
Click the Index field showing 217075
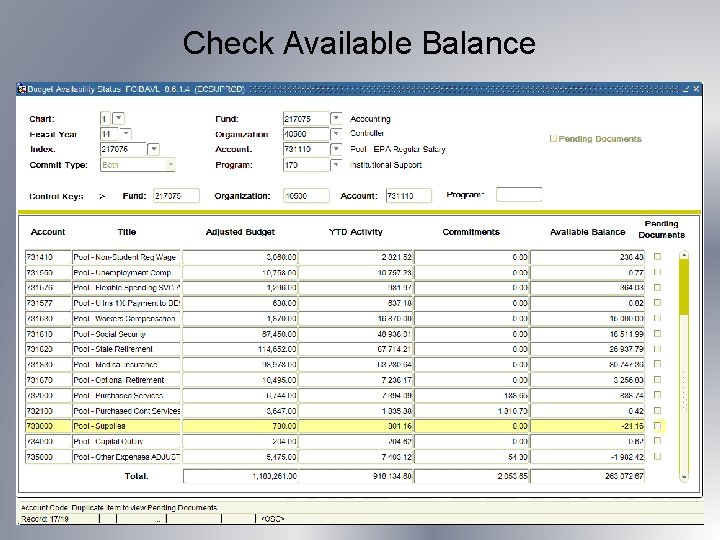[123, 149]
